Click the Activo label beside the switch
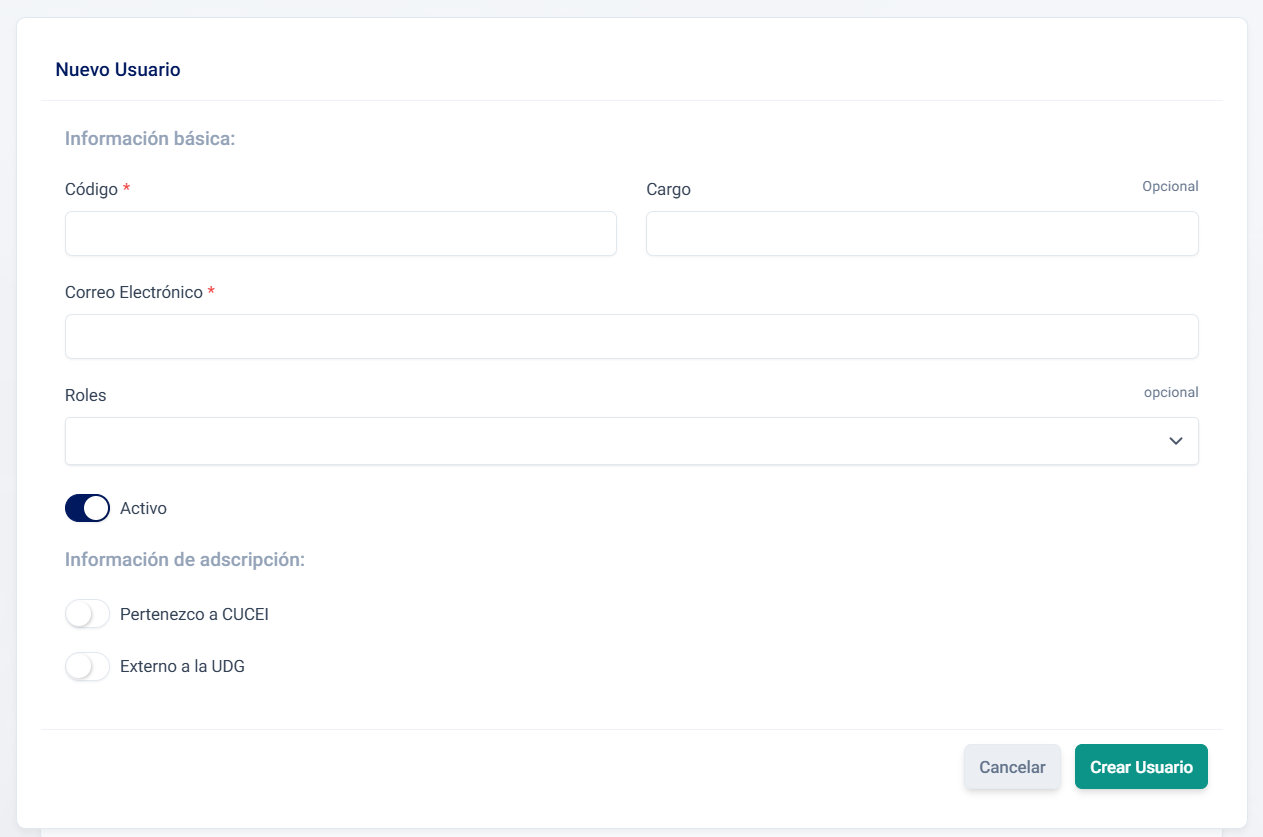 143,508
